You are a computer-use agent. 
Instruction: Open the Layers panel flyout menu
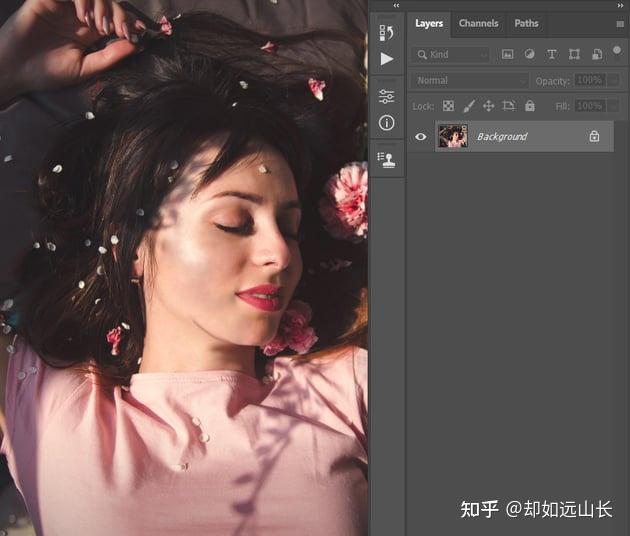[x=620, y=24]
